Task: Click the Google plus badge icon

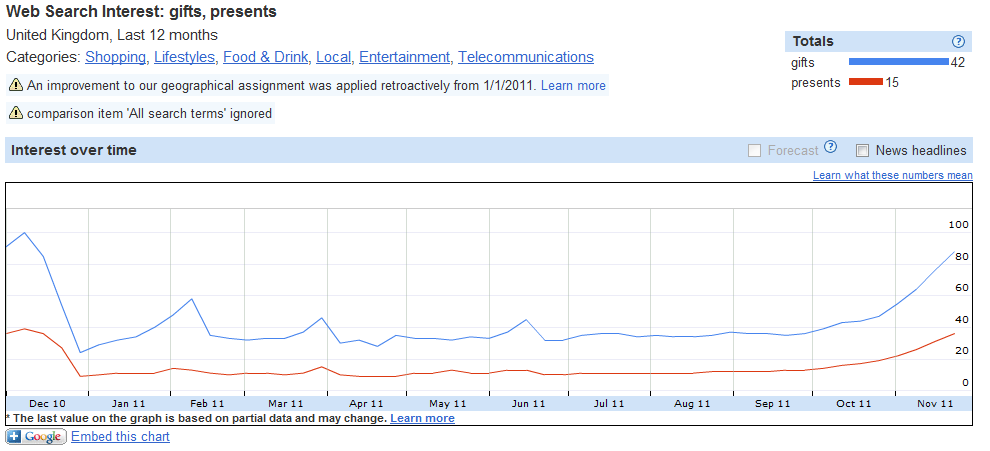Action: (x=36, y=436)
